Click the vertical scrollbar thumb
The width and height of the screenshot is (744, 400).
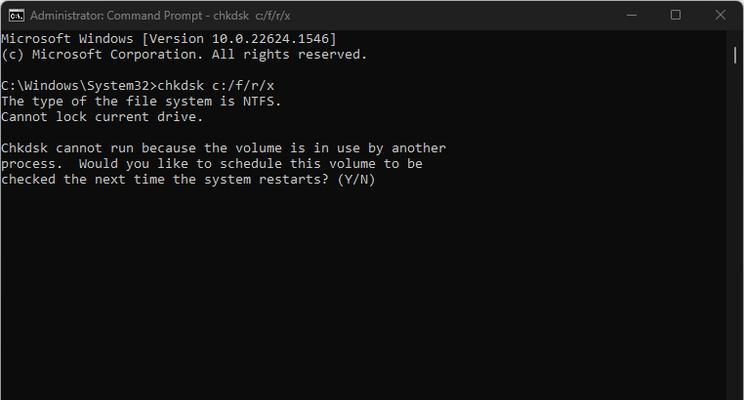coord(735,56)
